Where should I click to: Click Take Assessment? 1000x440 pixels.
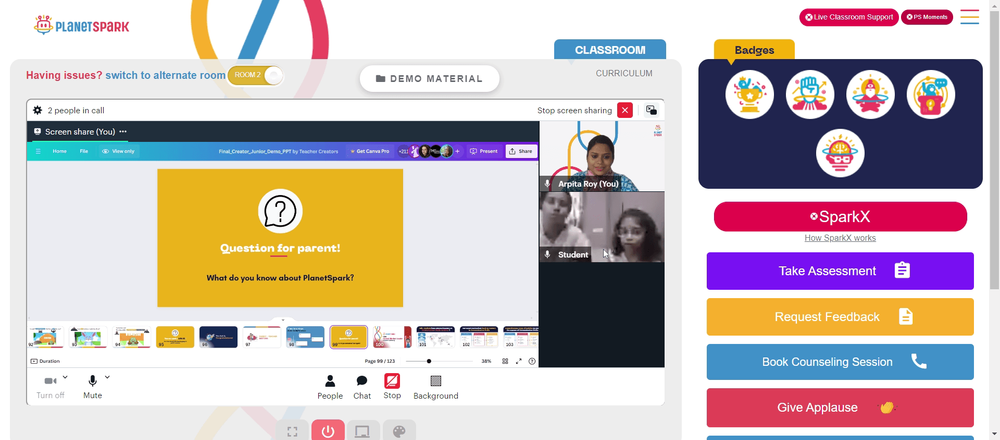point(840,271)
